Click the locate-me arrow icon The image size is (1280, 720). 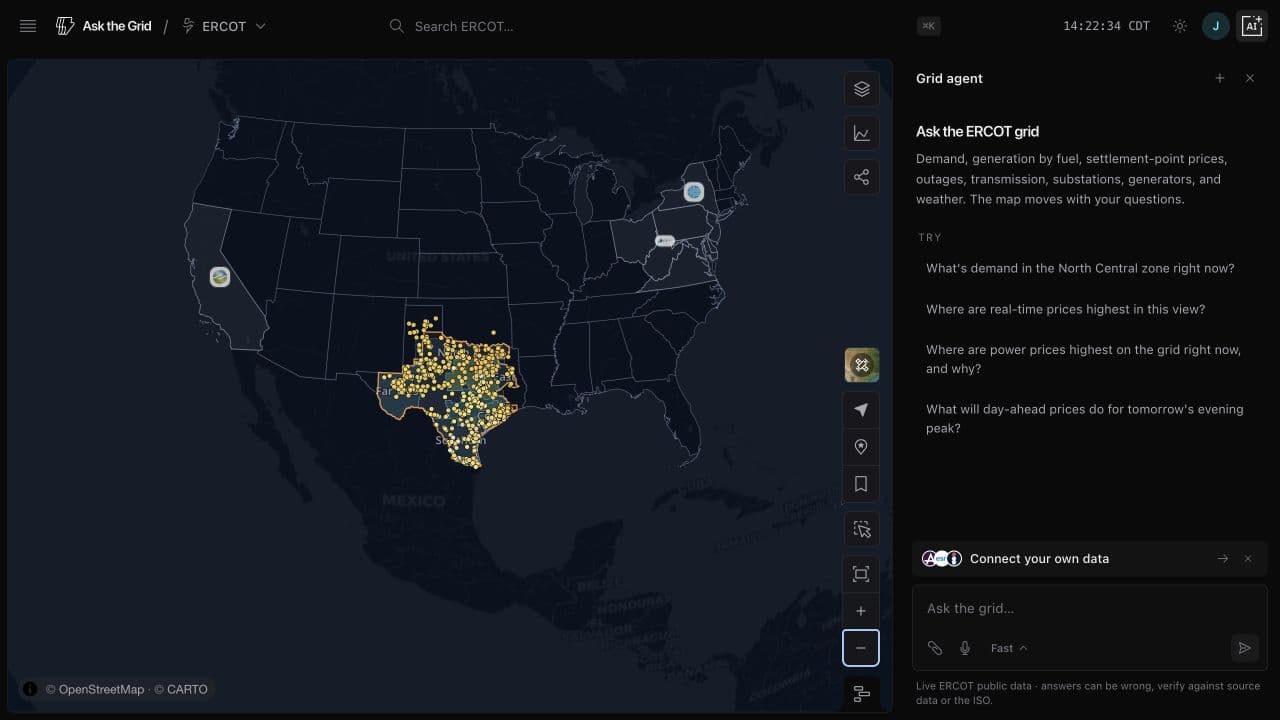click(861, 410)
